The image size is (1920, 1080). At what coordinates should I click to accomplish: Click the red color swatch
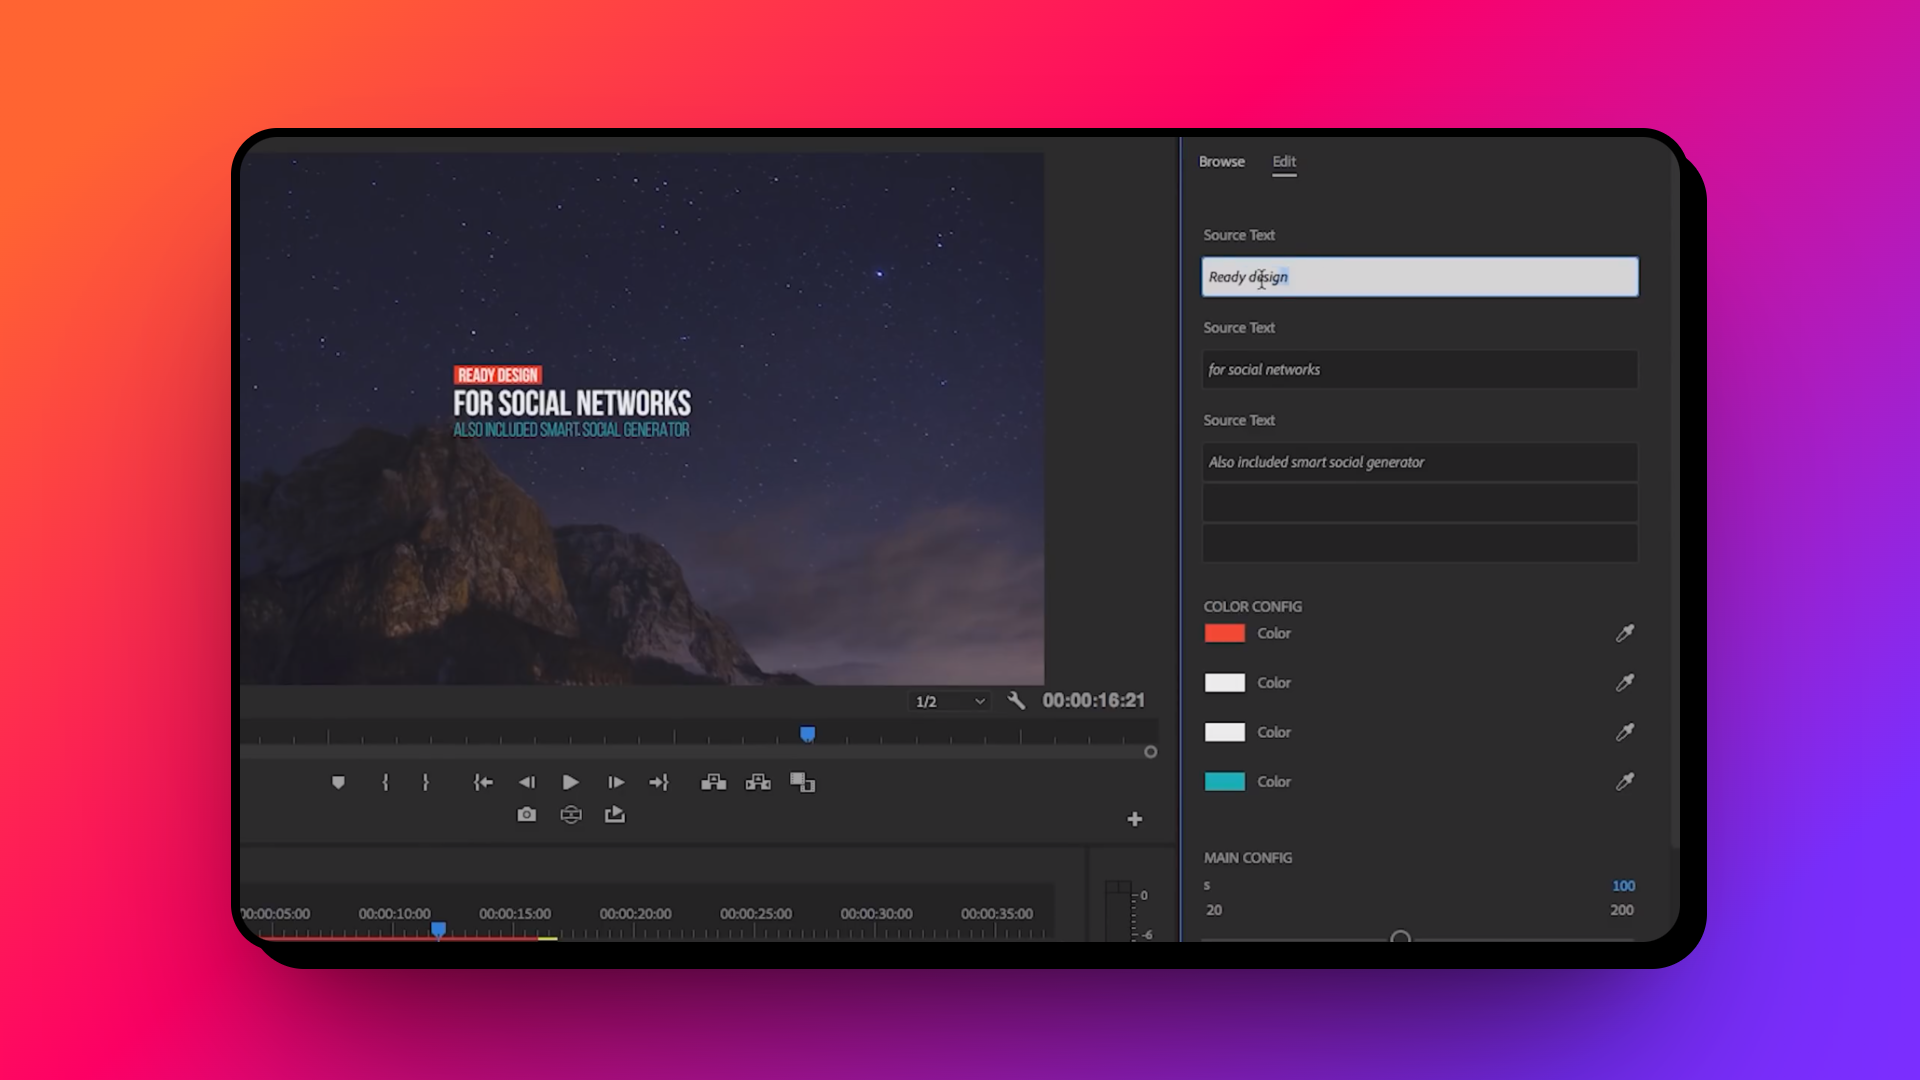[x=1224, y=633]
